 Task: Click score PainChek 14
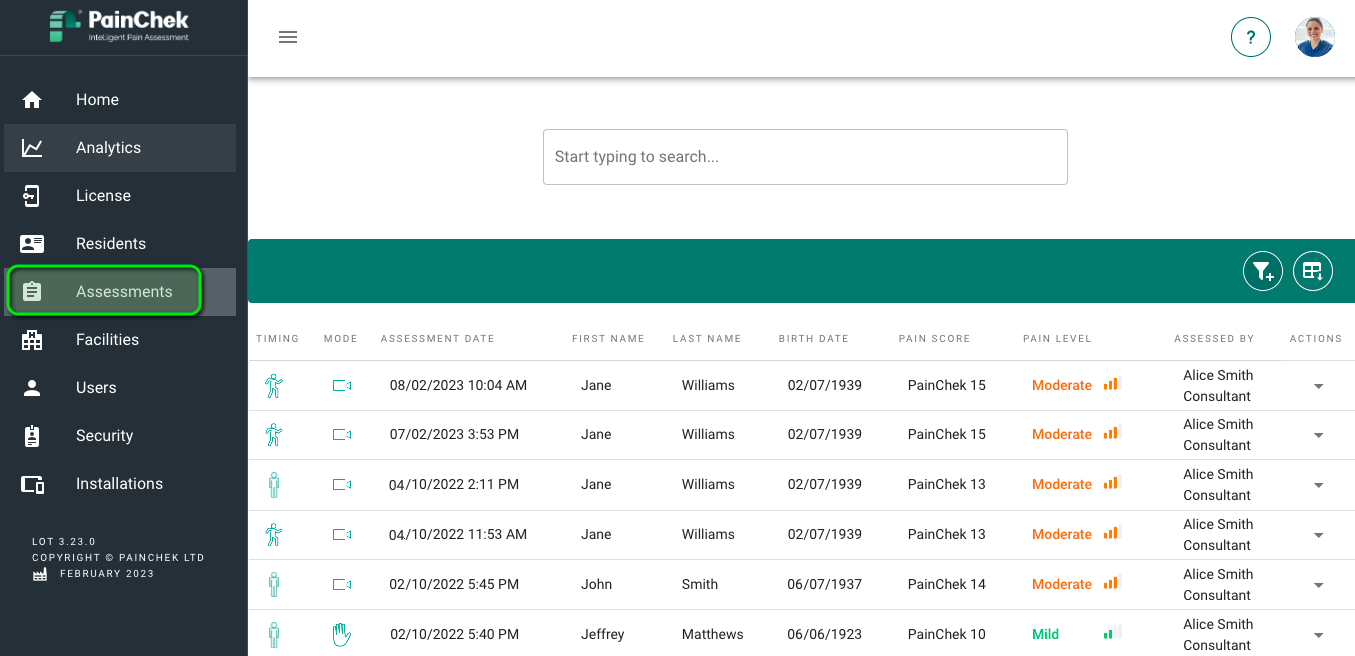pos(946,585)
